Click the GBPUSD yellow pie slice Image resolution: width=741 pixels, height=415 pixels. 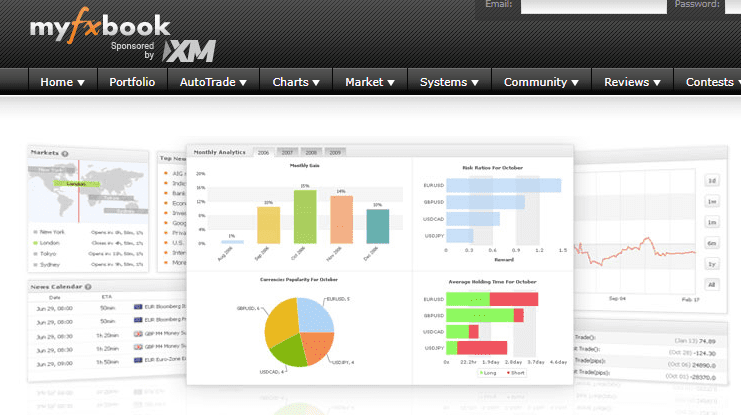281,322
